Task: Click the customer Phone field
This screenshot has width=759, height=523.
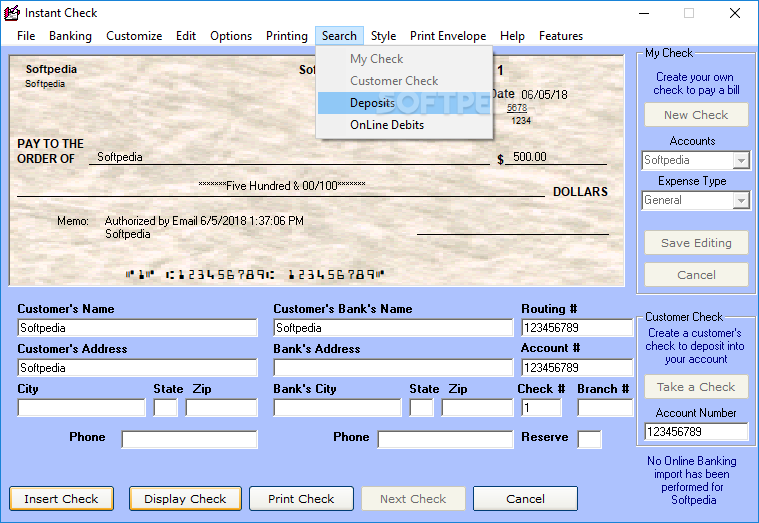Action: (x=189, y=439)
